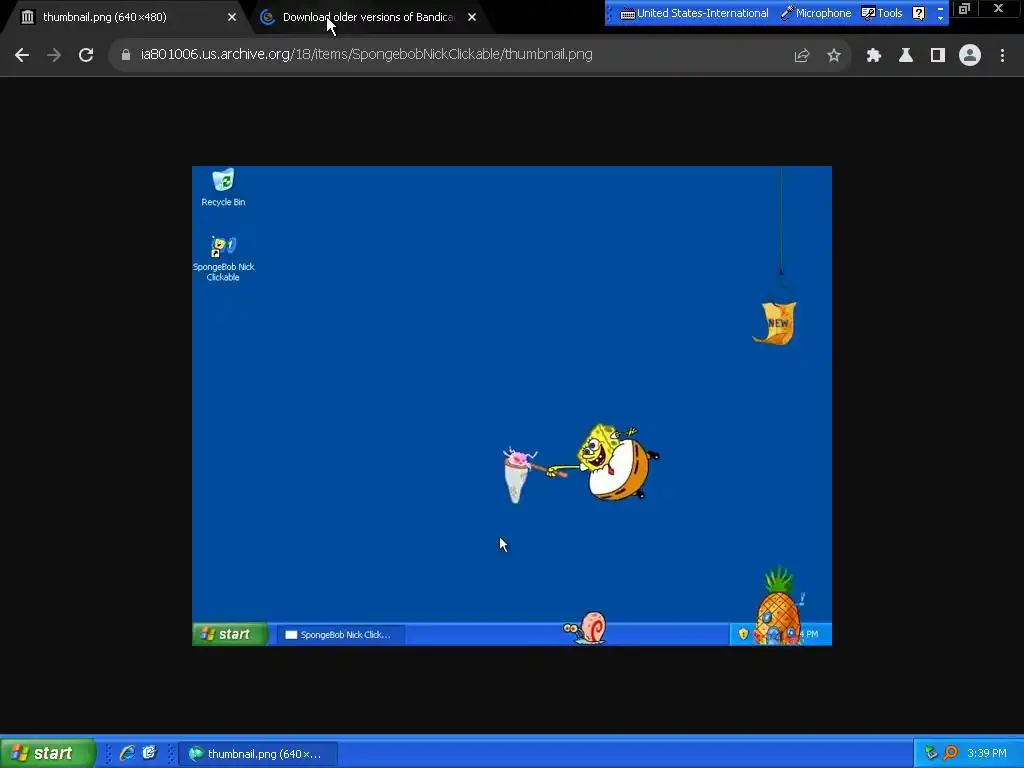Viewport: 1024px width, 768px height.
Task: Click the language bar help icon
Action: click(918, 13)
